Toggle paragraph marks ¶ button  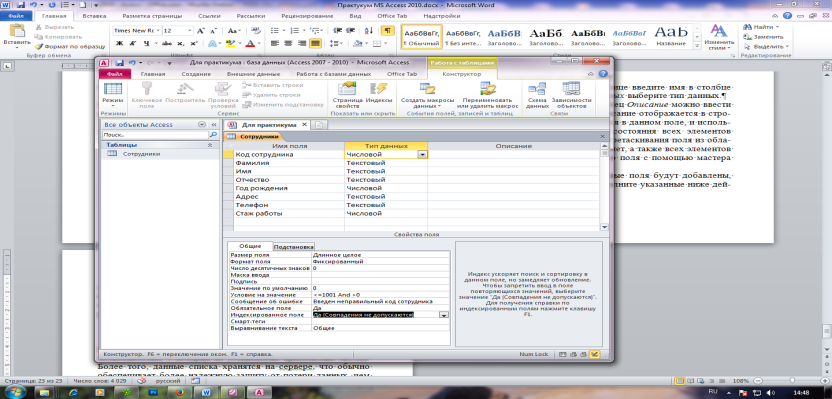388,30
